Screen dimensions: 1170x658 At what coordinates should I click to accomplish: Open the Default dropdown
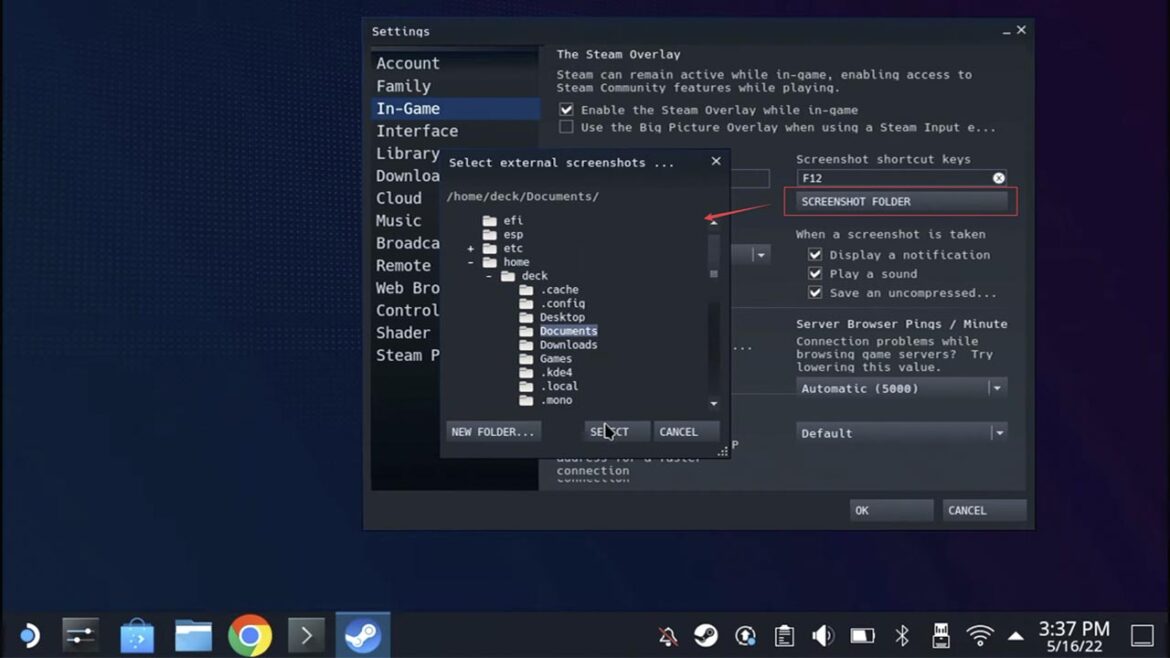pyautogui.click(x=901, y=433)
